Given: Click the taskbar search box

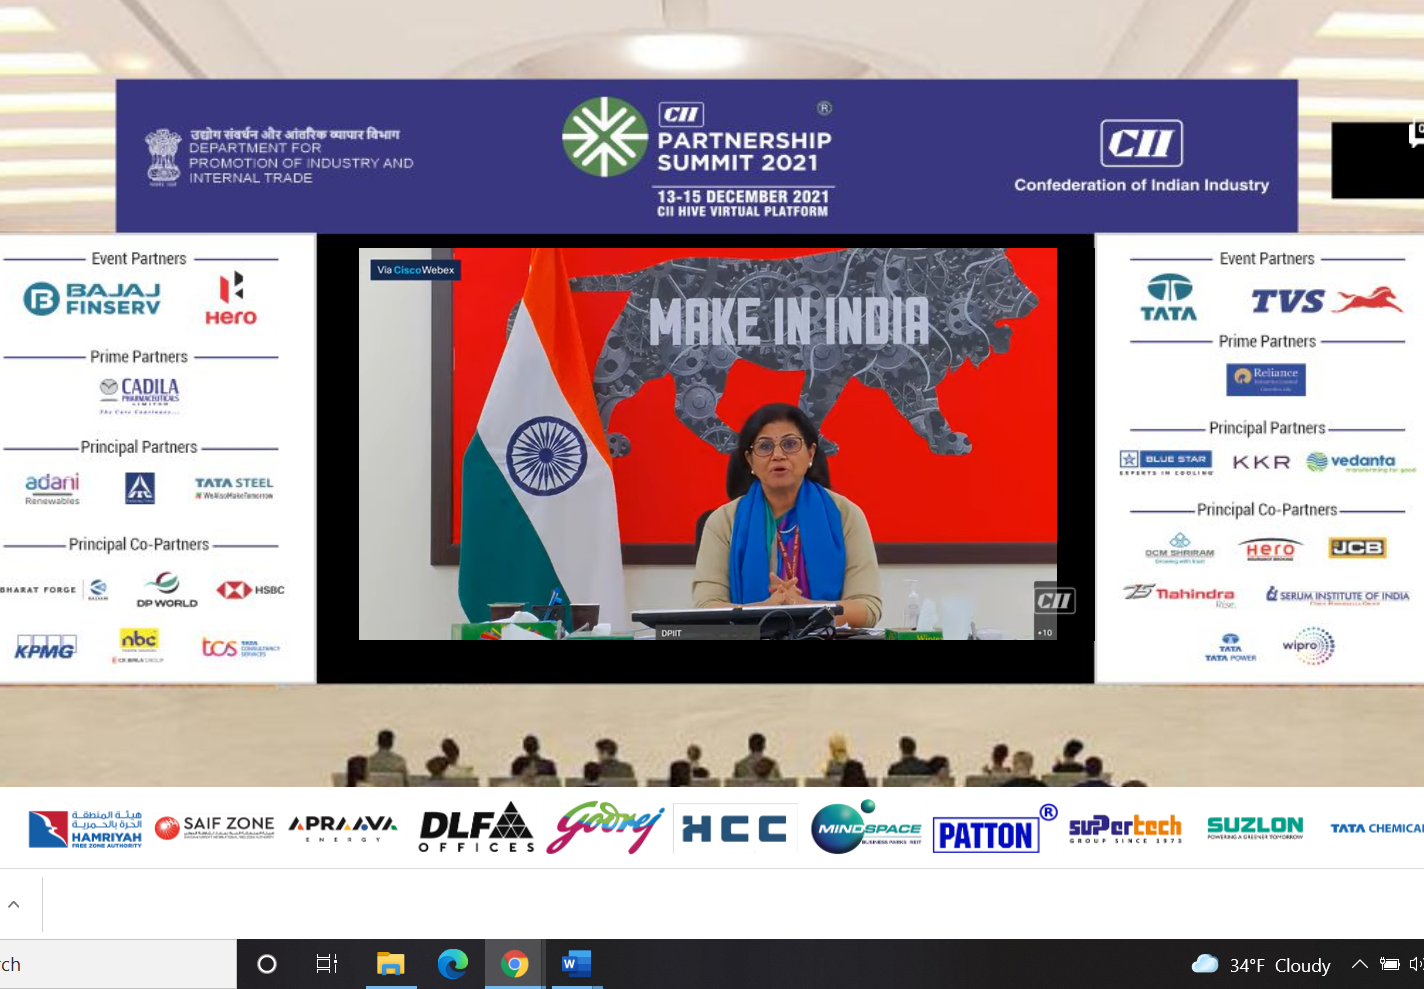Looking at the screenshot, I should (x=118, y=964).
